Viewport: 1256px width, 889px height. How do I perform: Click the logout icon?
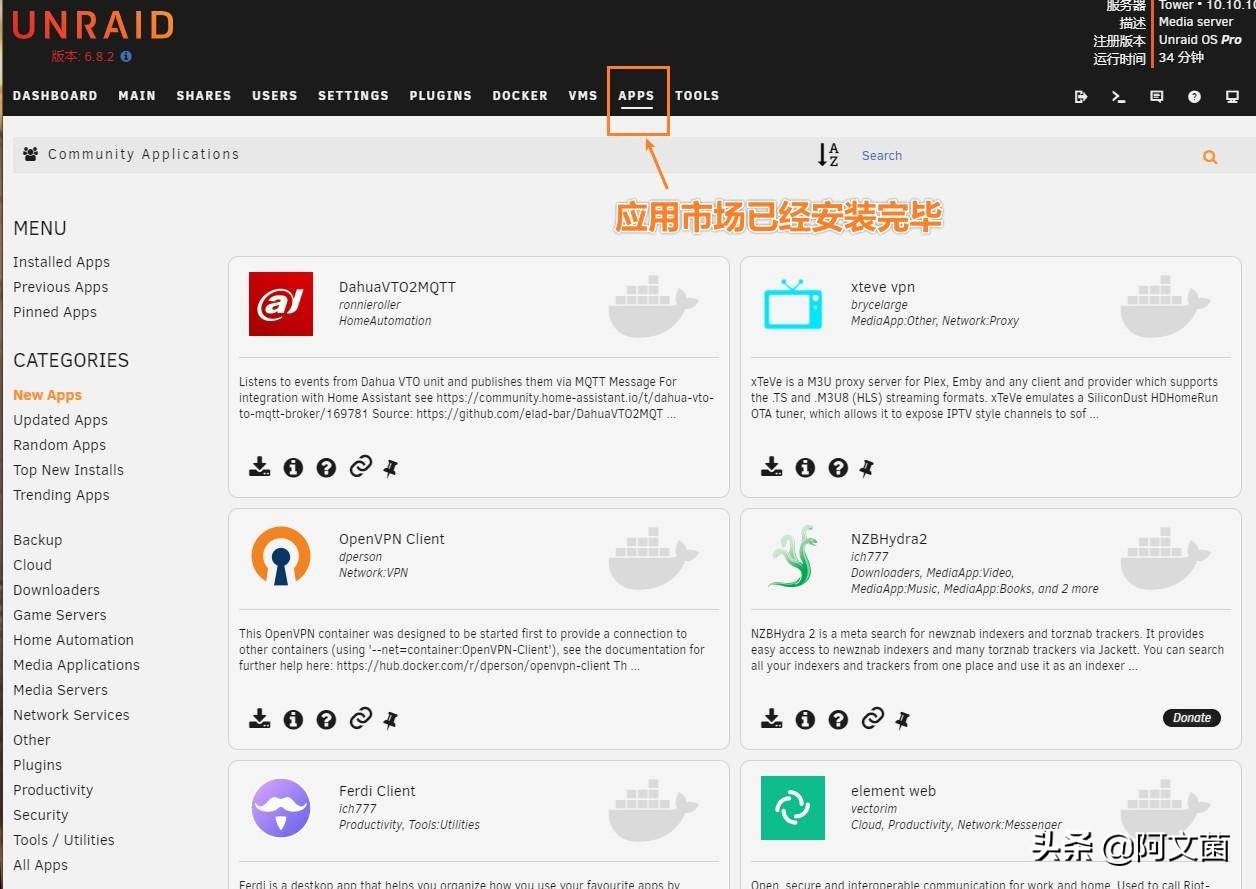tap(1080, 96)
